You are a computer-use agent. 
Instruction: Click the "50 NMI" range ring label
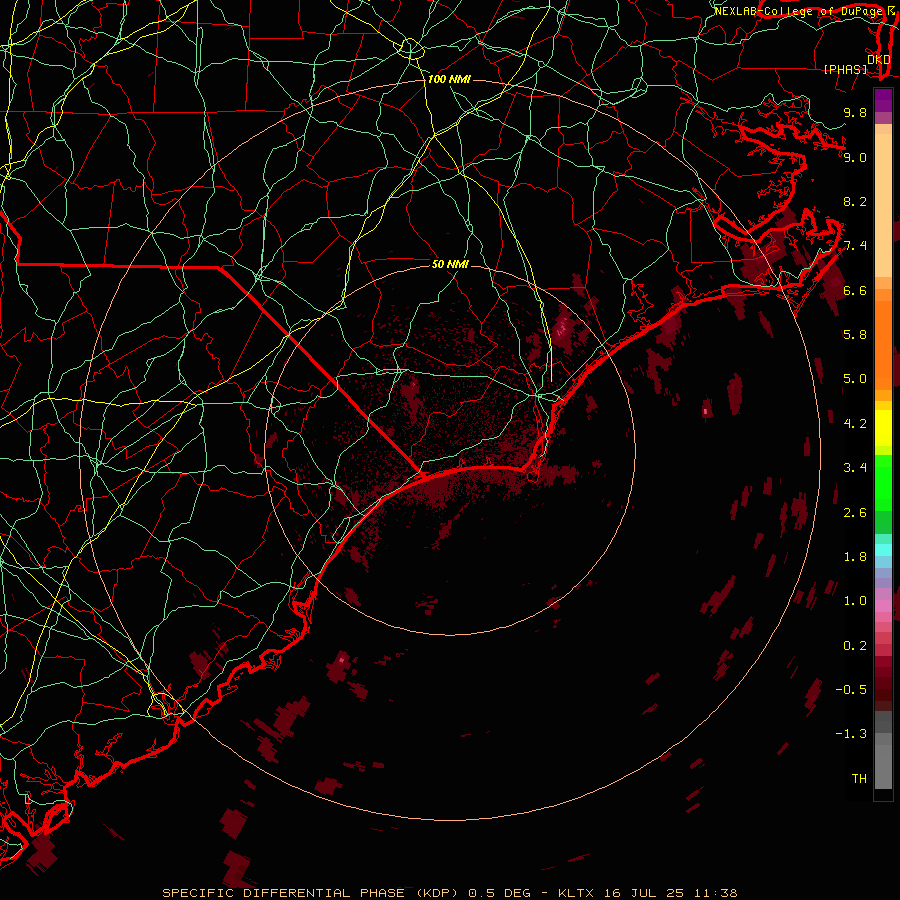pos(450,264)
